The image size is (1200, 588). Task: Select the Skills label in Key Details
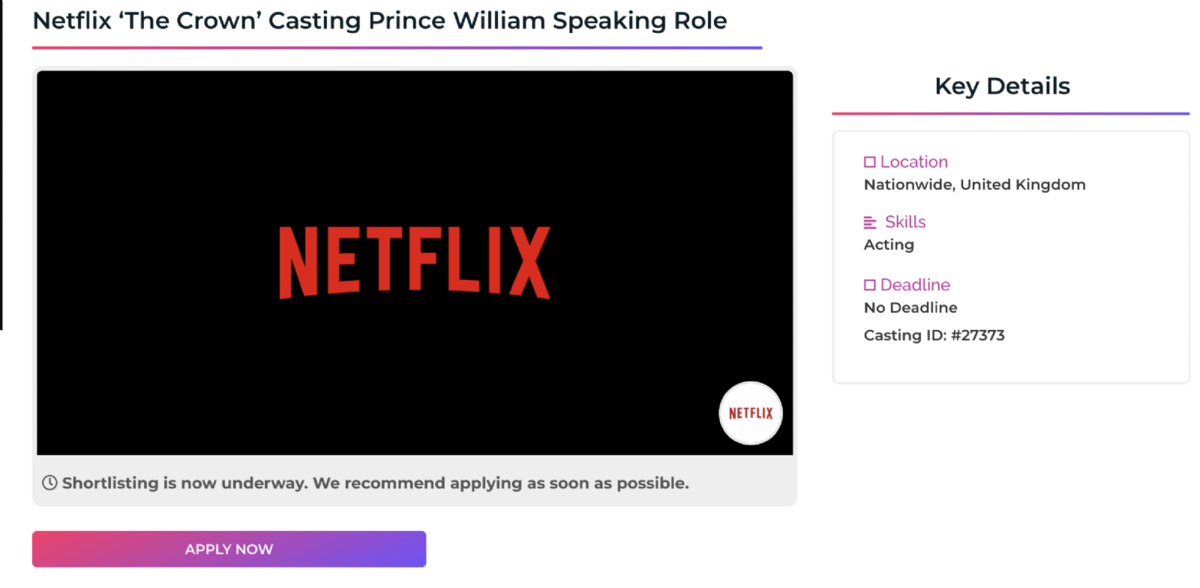[x=905, y=222]
